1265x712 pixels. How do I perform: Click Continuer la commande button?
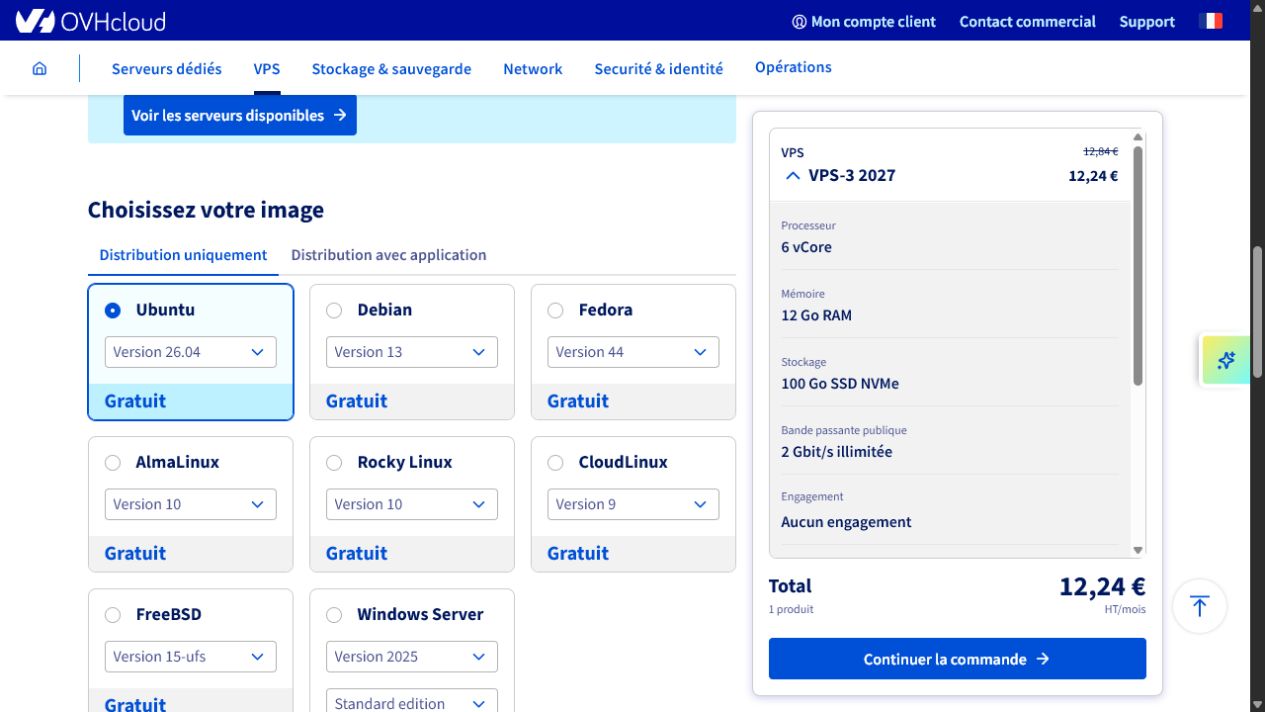pyautogui.click(x=957, y=659)
